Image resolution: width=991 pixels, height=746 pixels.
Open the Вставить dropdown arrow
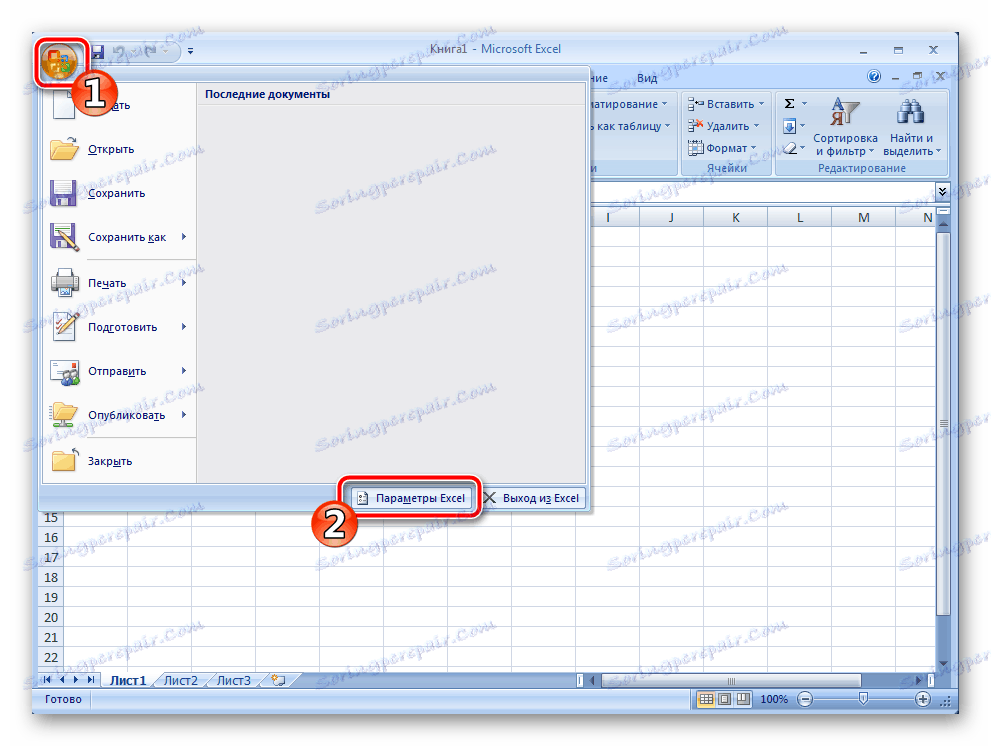(762, 104)
